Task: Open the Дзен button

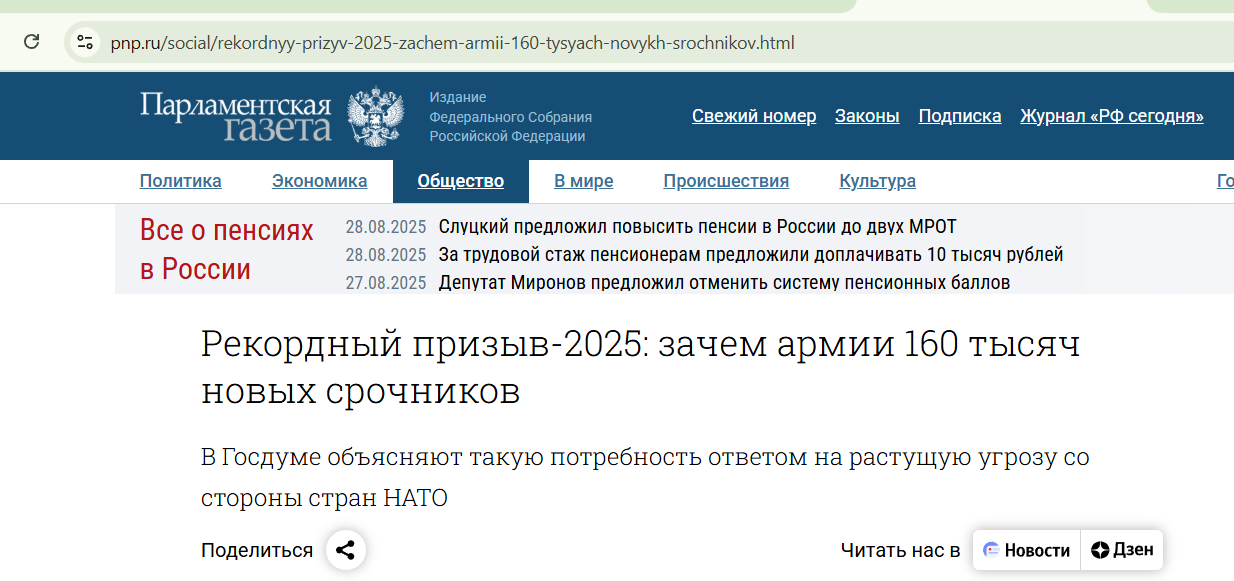Action: click(1122, 550)
